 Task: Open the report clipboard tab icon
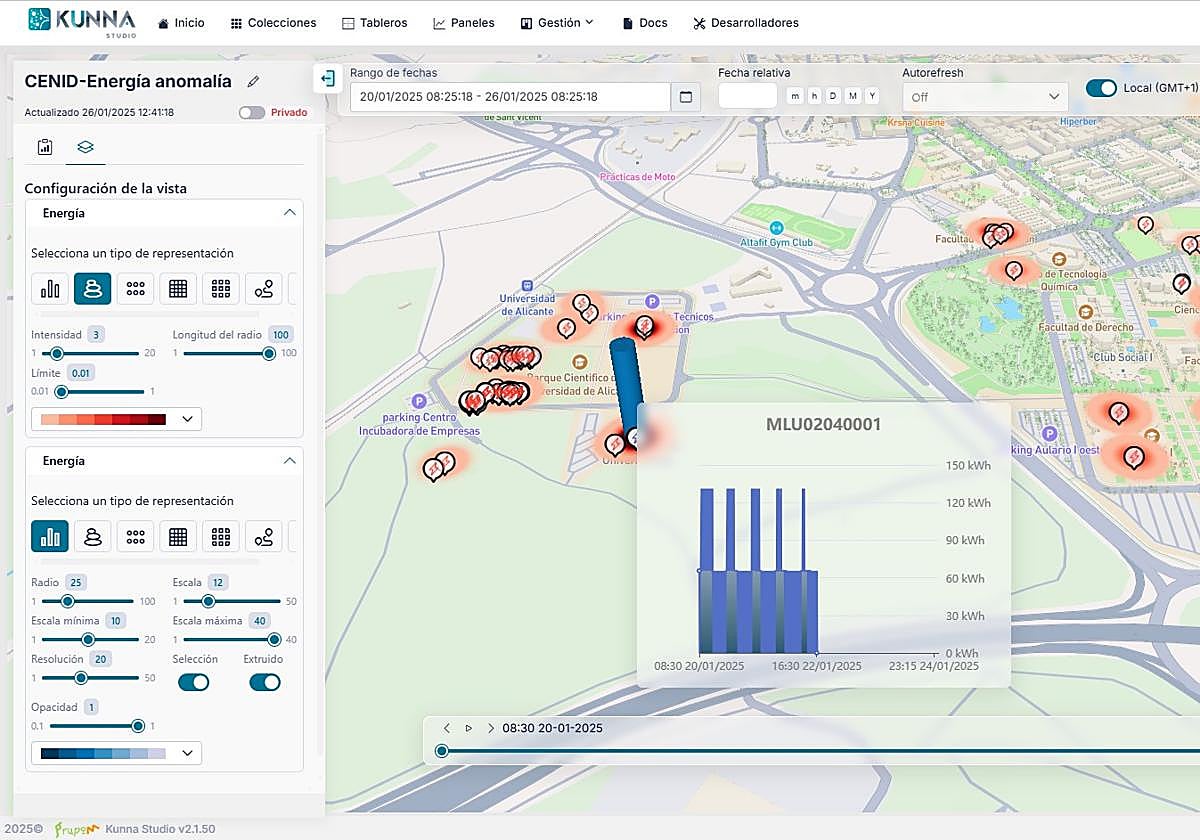click(45, 148)
